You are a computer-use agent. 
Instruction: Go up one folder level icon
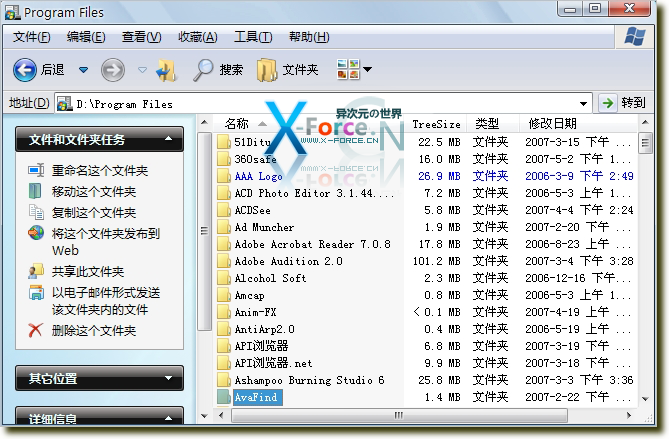tap(166, 70)
